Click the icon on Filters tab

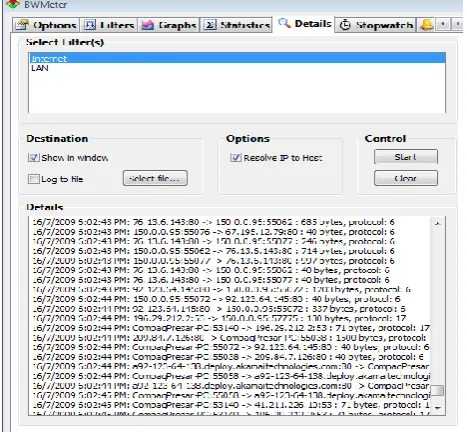89,25
